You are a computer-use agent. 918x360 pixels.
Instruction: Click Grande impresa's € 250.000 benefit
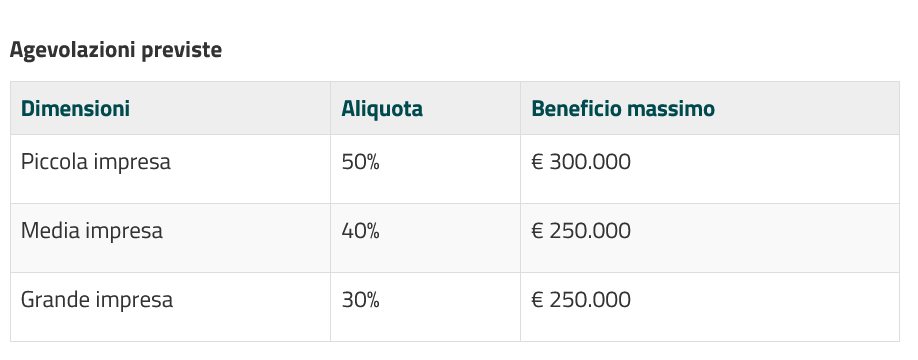581,300
